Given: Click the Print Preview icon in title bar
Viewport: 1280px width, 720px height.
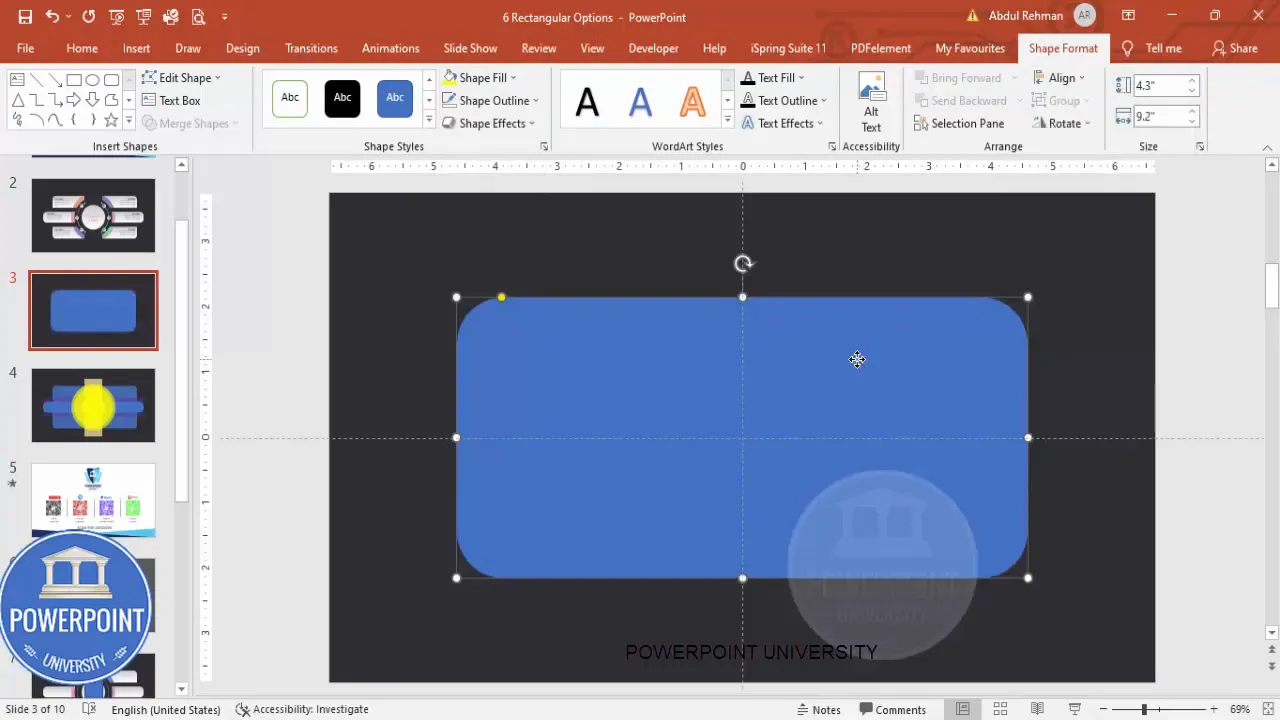Looking at the screenshot, I should coord(198,17).
